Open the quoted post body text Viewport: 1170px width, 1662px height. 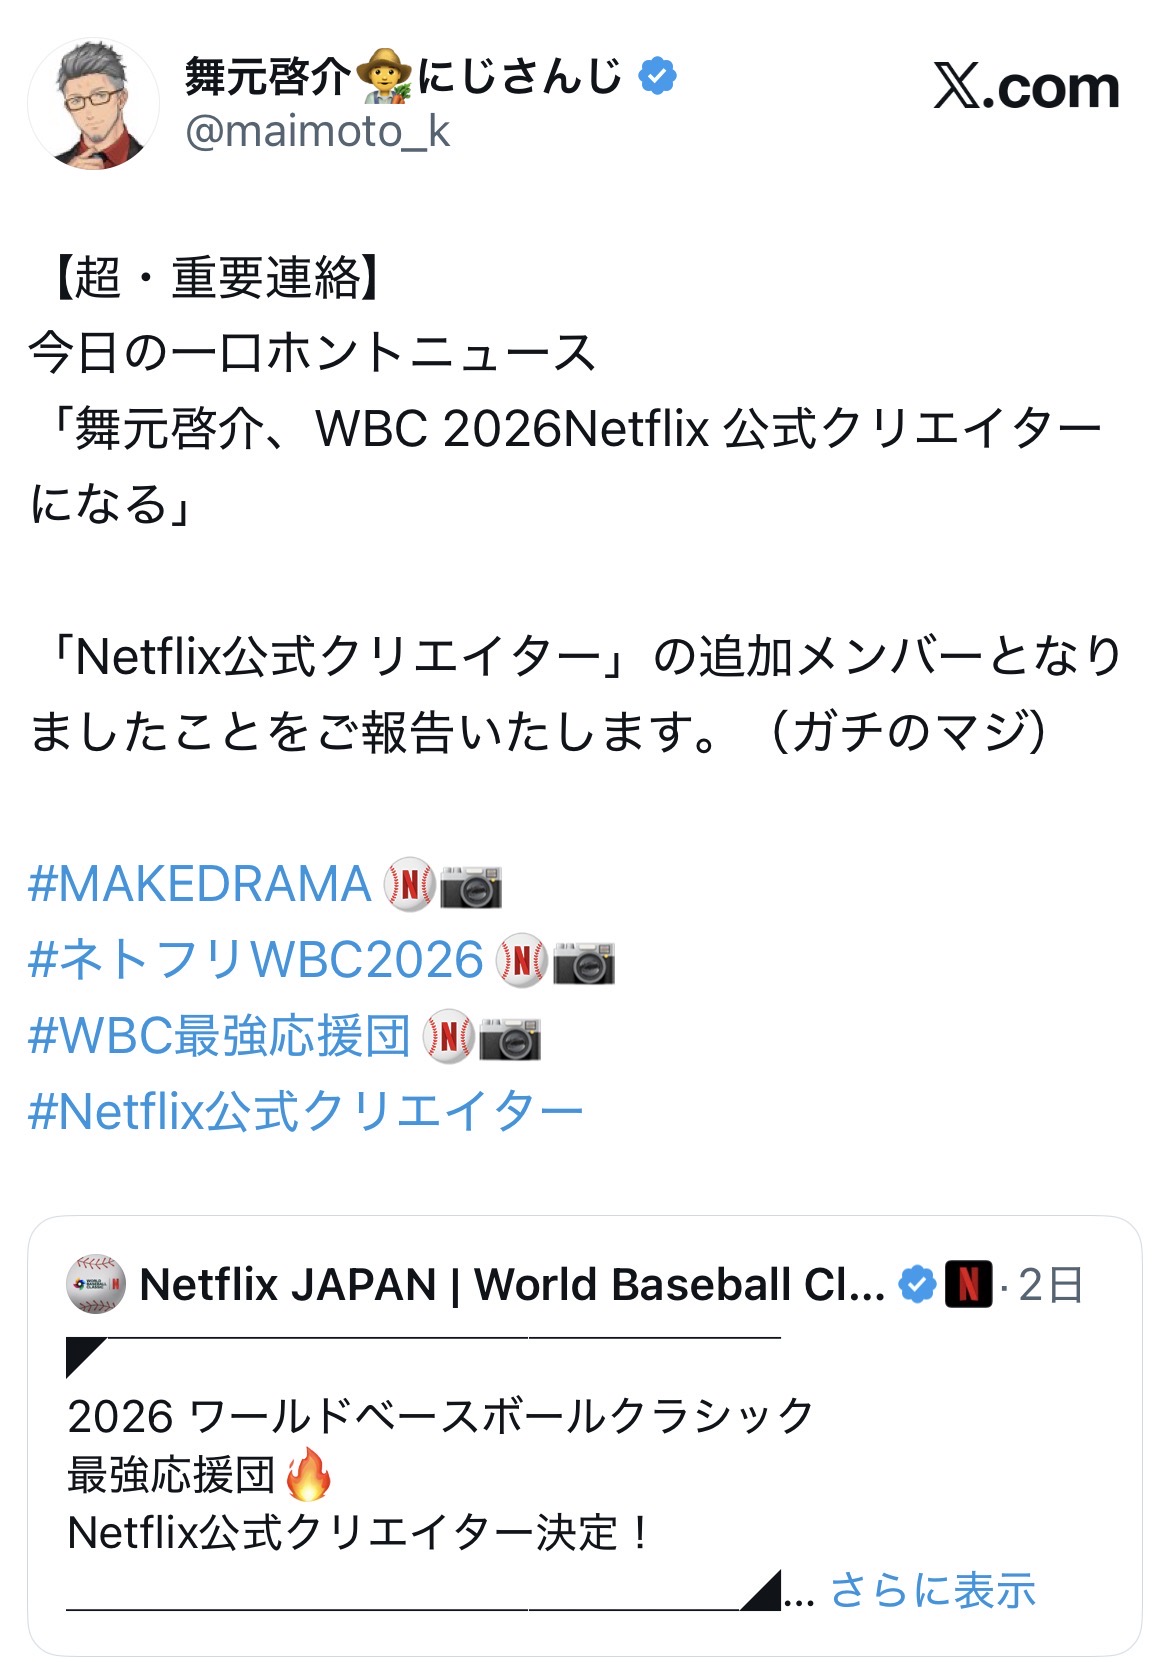coord(440,1474)
